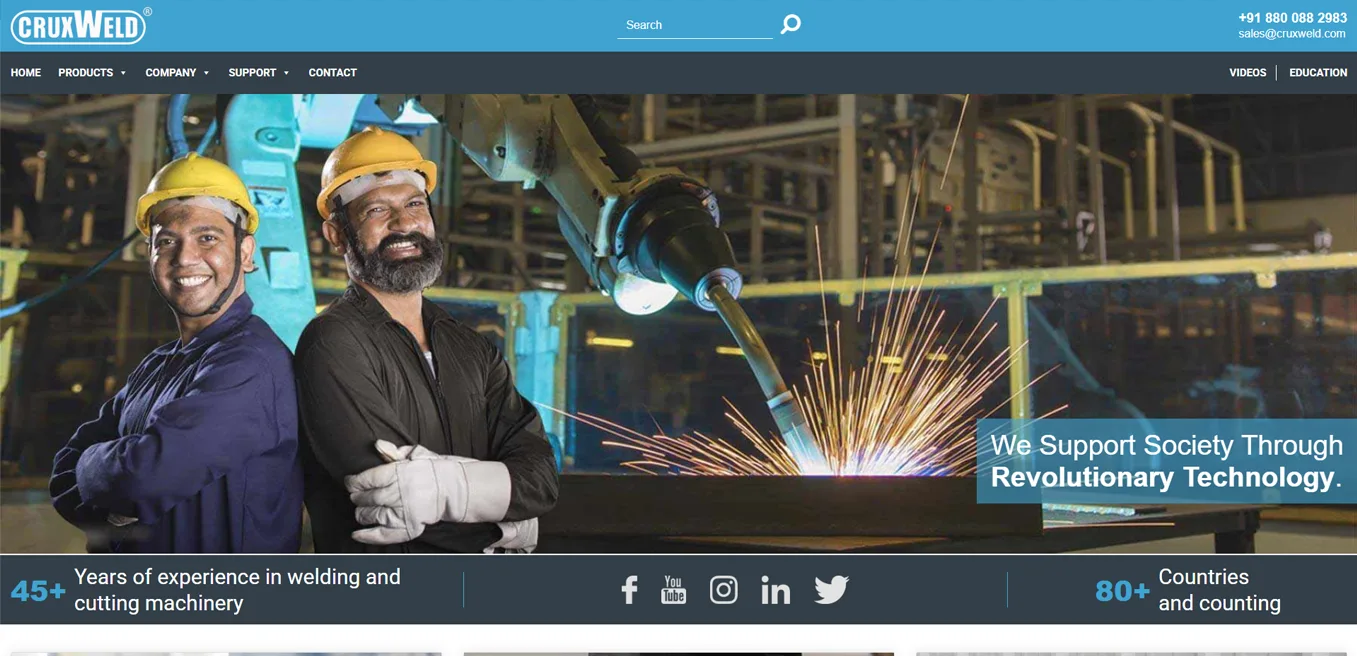Focus the Search text field
The width and height of the screenshot is (1357, 656).
point(694,25)
